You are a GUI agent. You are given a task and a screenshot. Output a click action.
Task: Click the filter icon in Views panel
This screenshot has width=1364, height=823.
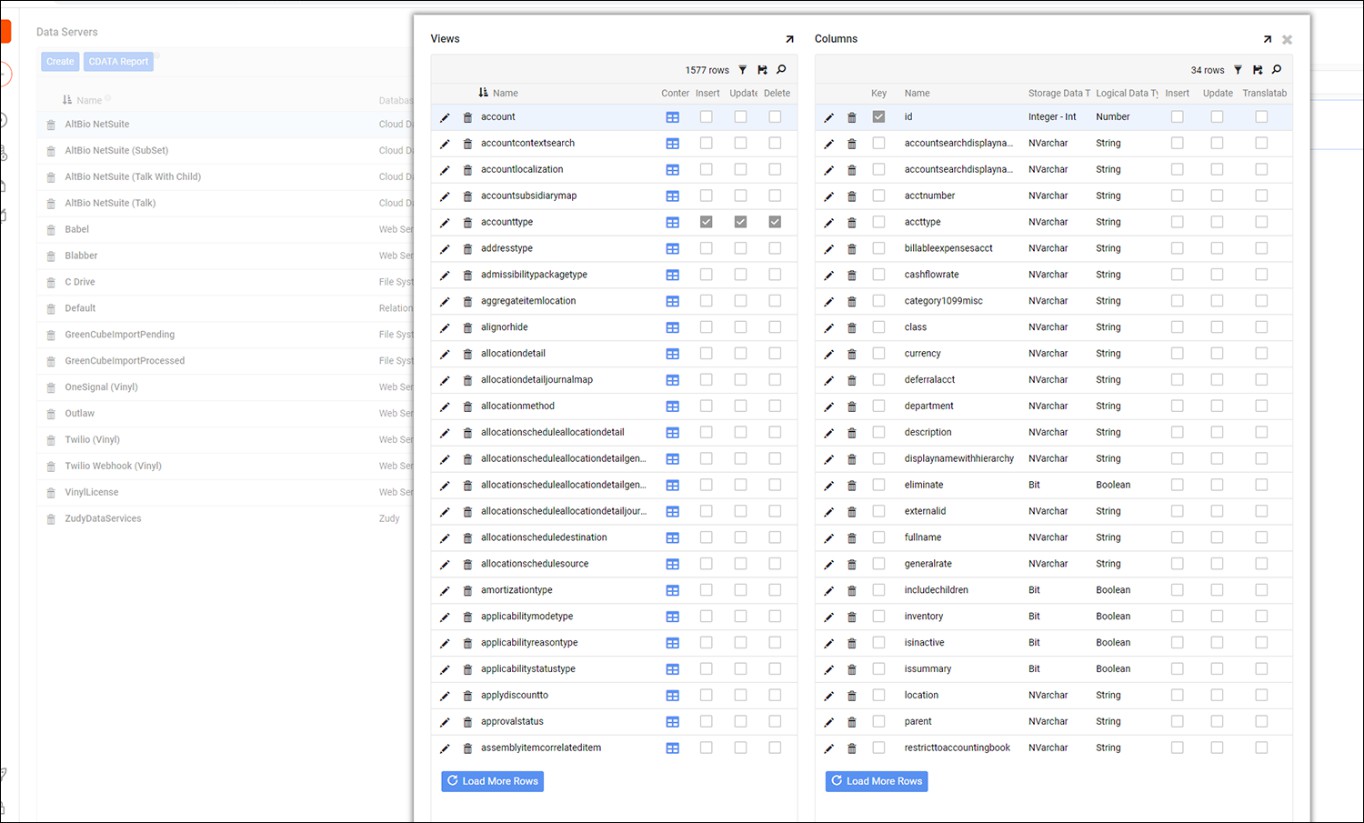point(742,70)
